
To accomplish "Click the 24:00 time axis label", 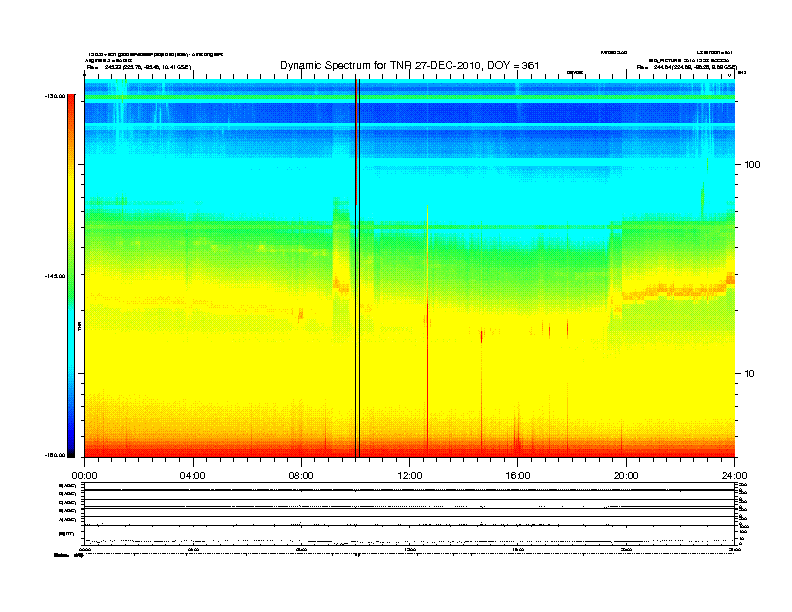I will point(734,476).
